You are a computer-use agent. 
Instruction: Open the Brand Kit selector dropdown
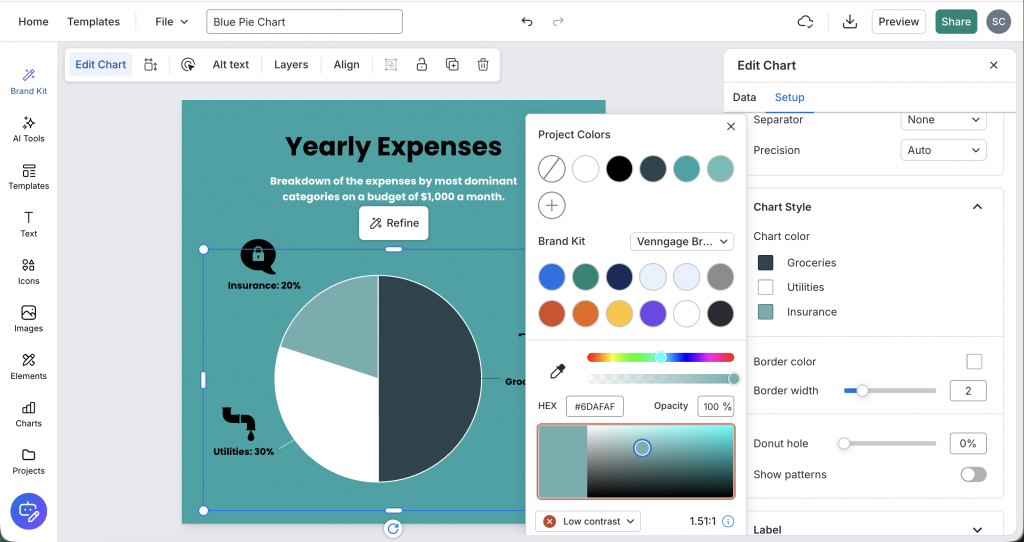[682, 242]
